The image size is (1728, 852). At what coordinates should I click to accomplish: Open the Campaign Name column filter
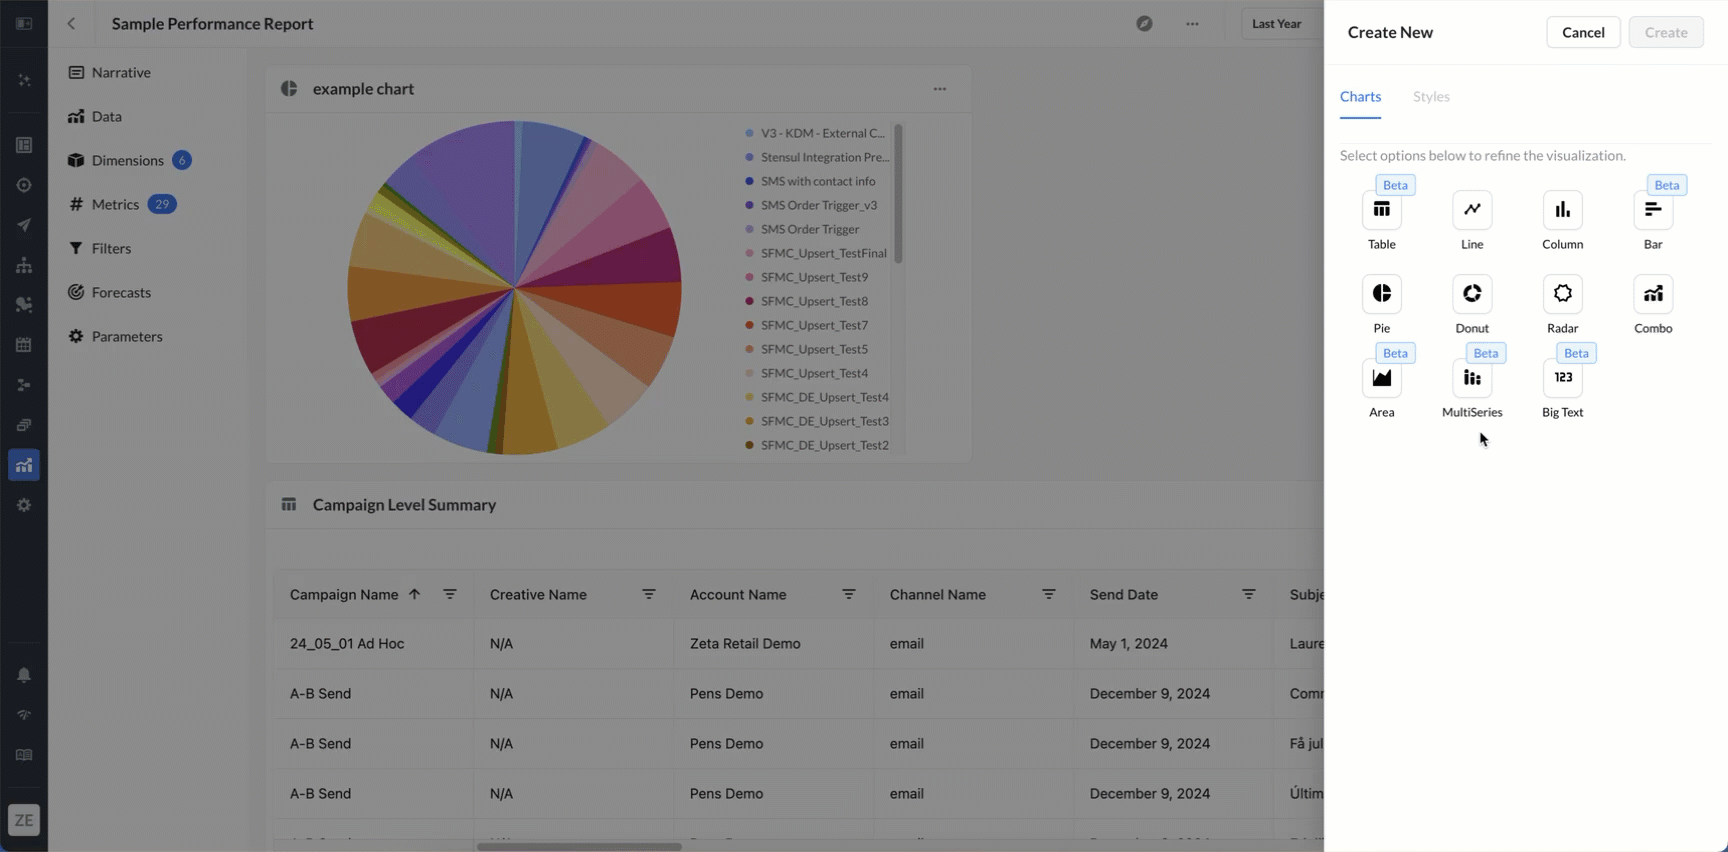point(450,594)
